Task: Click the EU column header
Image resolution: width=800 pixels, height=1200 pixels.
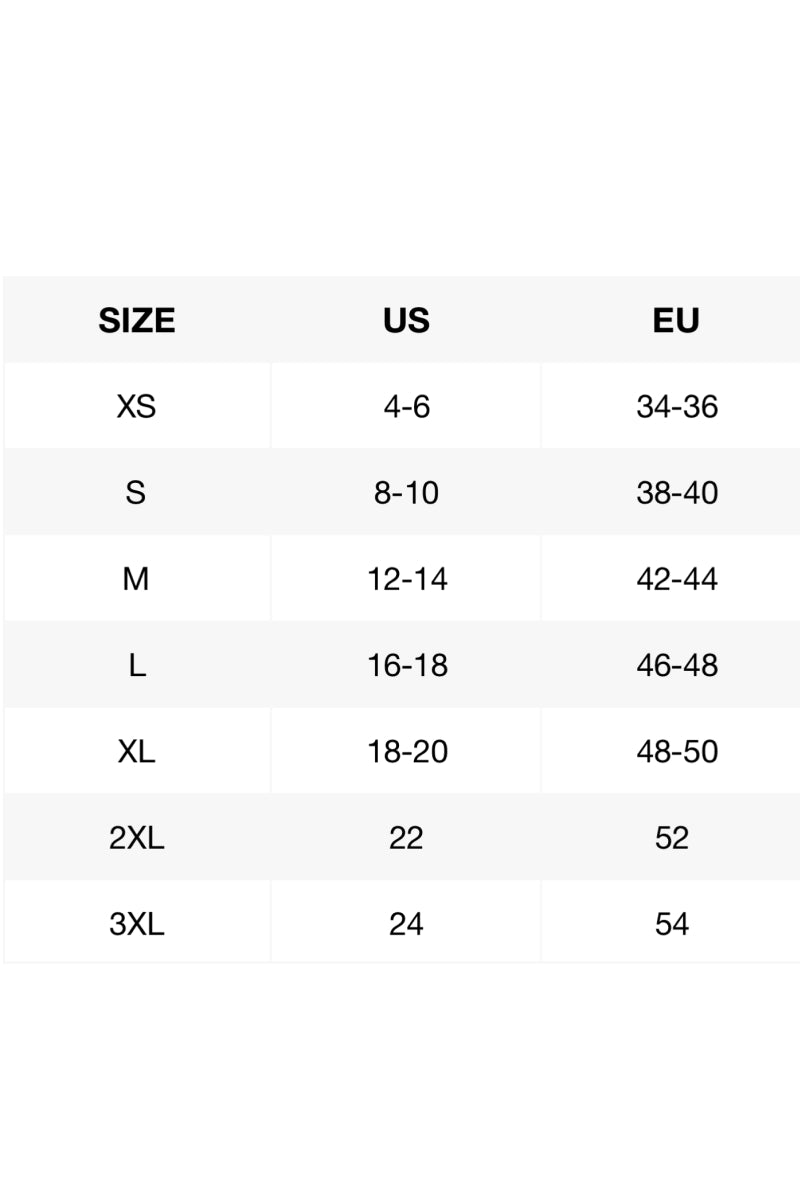Action: (676, 321)
